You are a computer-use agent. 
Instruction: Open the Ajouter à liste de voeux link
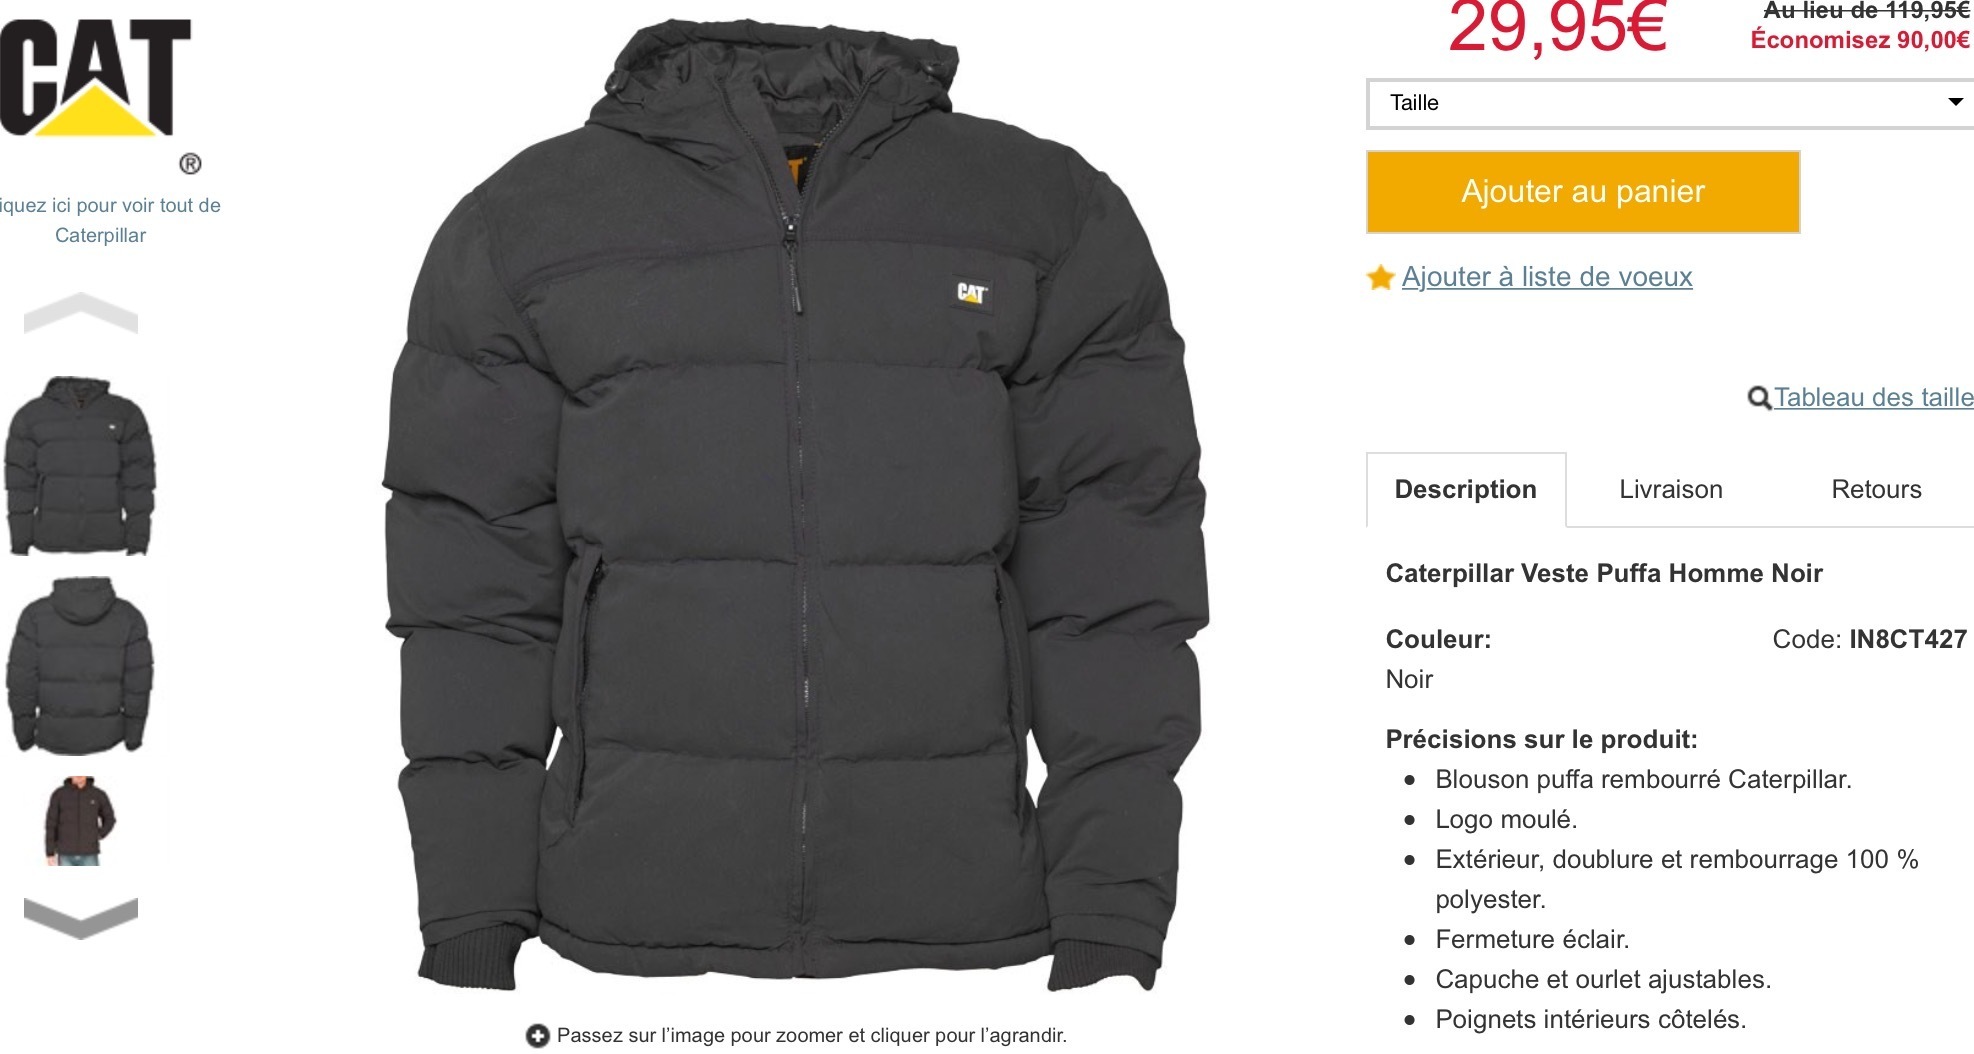1547,277
